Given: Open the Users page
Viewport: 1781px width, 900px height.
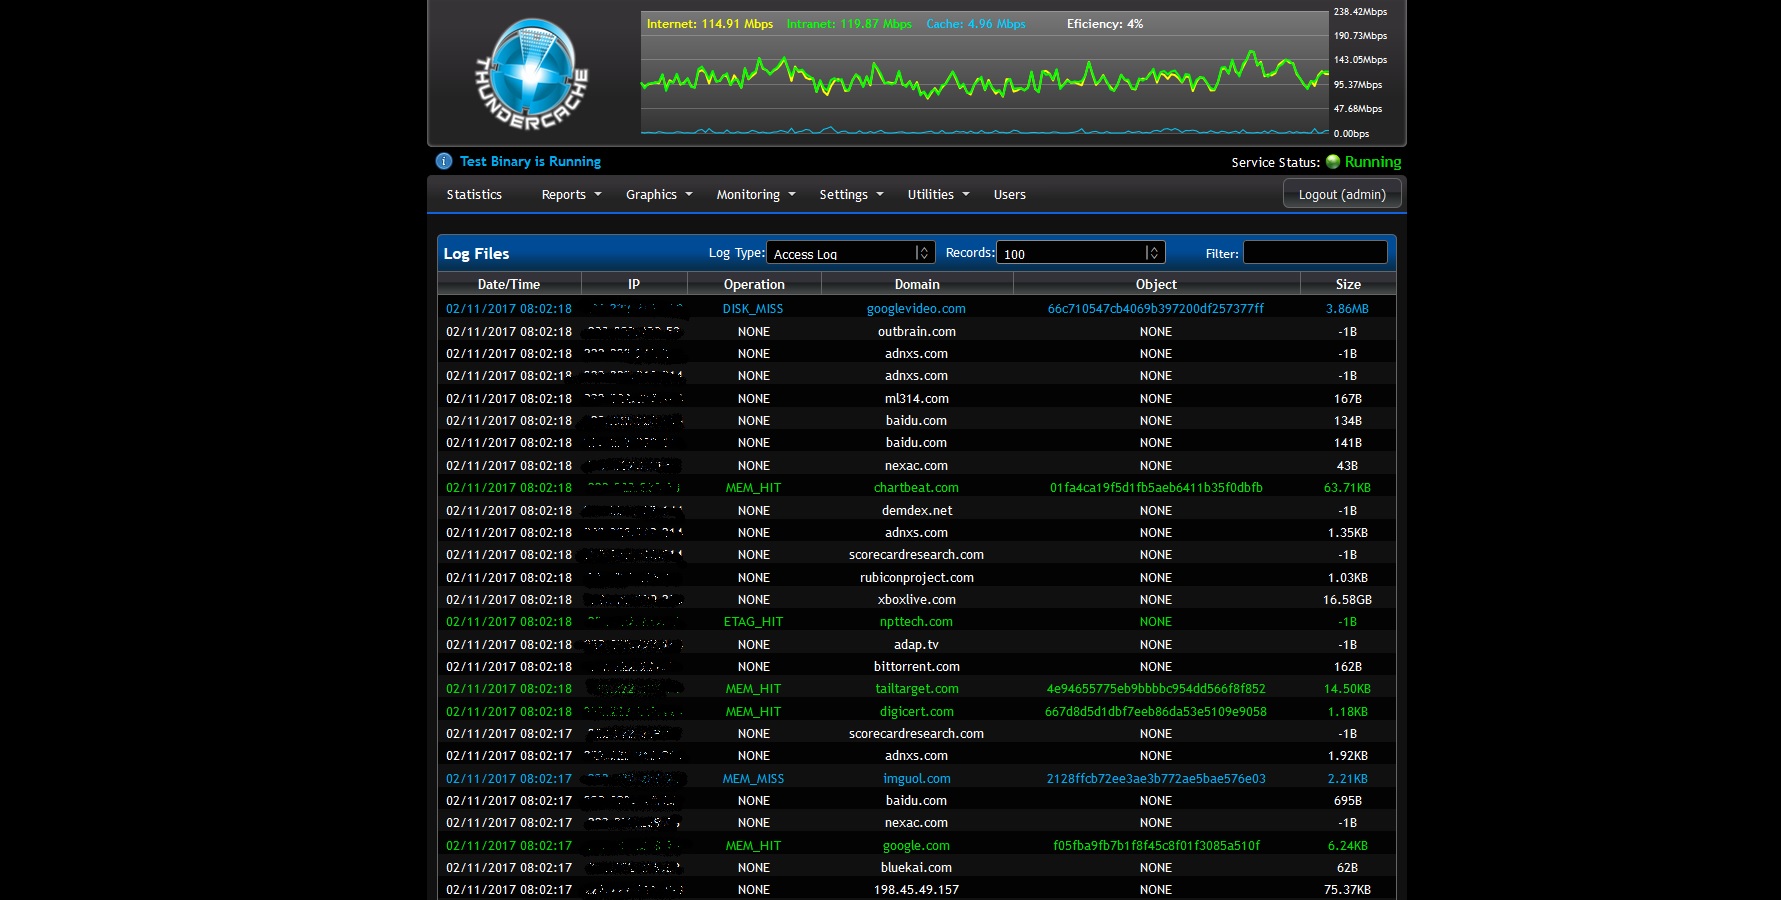Looking at the screenshot, I should [1009, 194].
